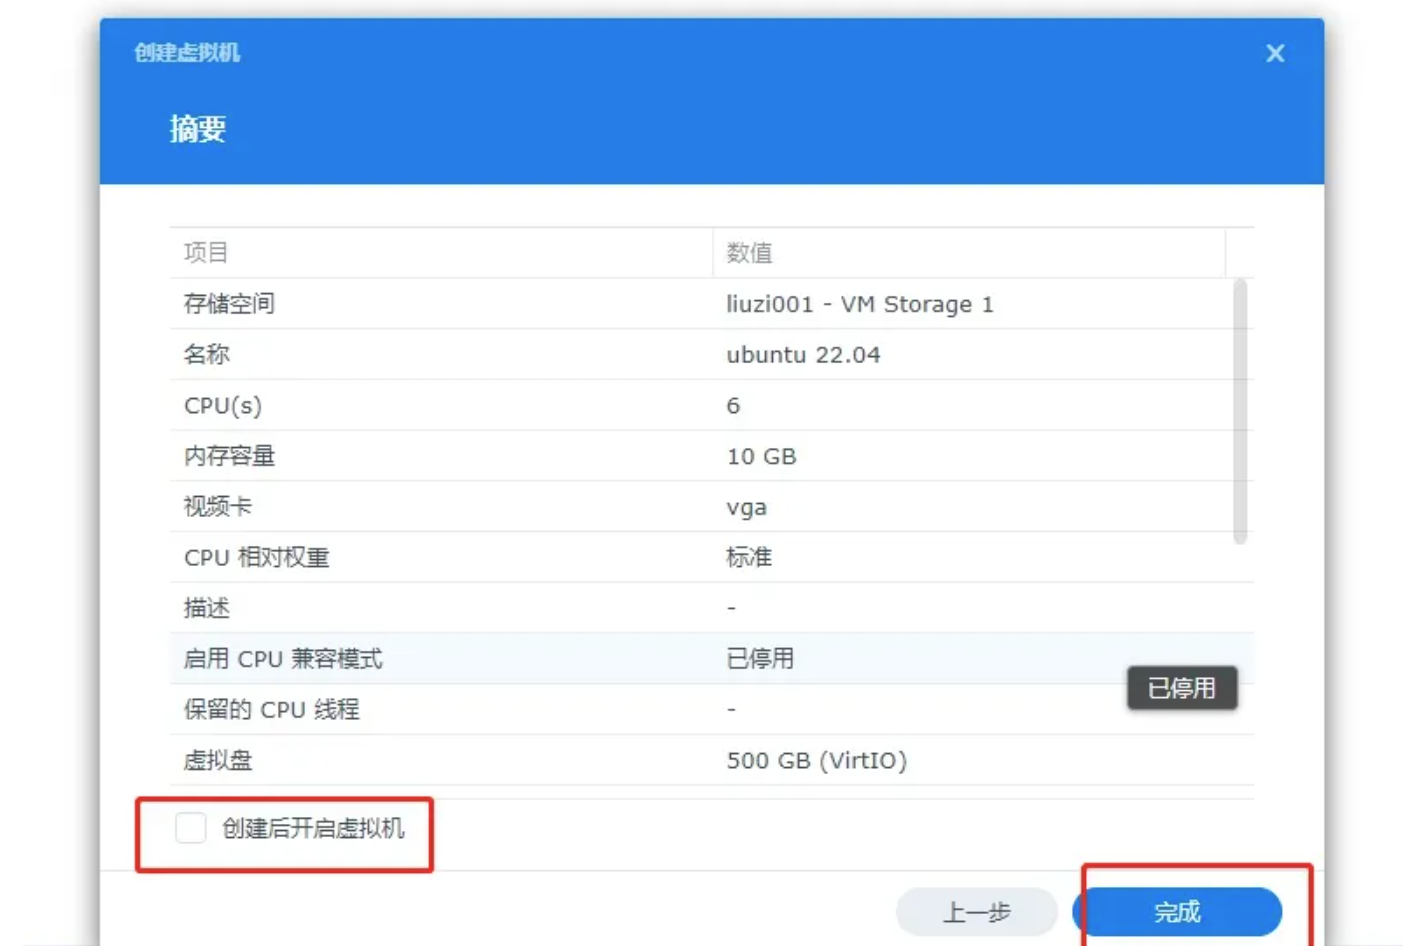Click the 上一步 button

pos(976,912)
